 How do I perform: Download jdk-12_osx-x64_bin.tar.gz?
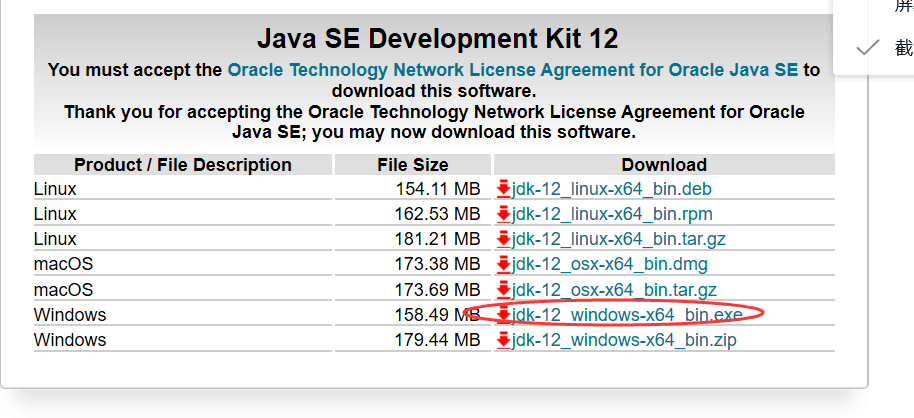(x=614, y=289)
